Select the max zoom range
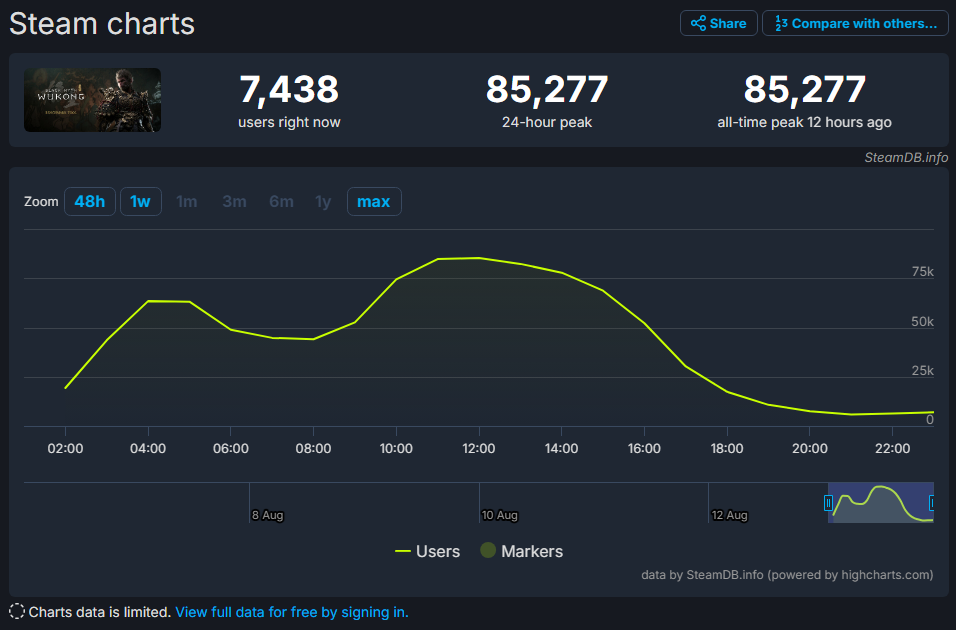The height and width of the screenshot is (630, 956). pos(374,201)
